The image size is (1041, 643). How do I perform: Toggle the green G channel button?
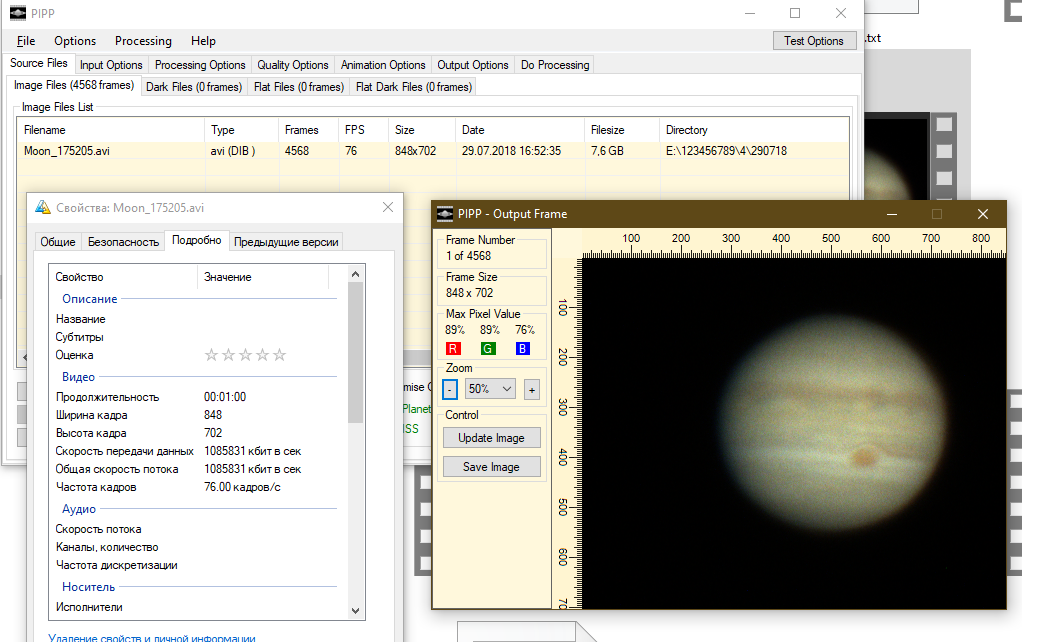tap(488, 348)
